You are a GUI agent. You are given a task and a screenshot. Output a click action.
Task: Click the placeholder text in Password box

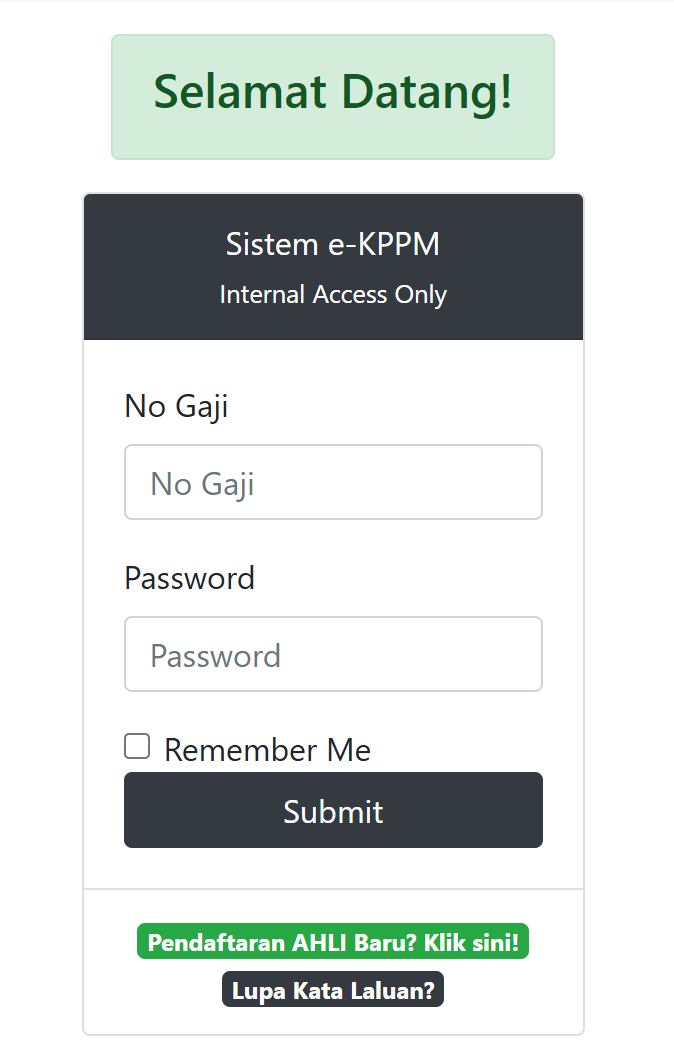[x=215, y=656]
